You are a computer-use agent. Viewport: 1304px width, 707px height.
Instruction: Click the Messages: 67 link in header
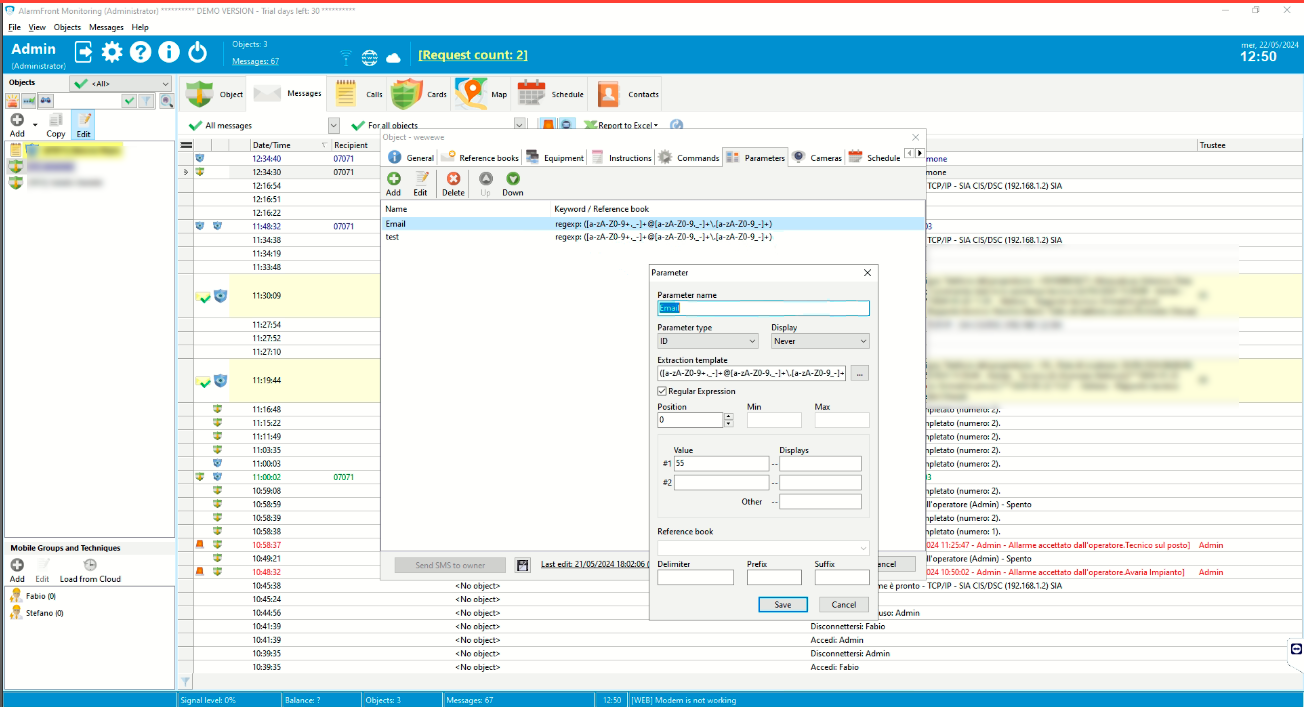[x=255, y=61]
